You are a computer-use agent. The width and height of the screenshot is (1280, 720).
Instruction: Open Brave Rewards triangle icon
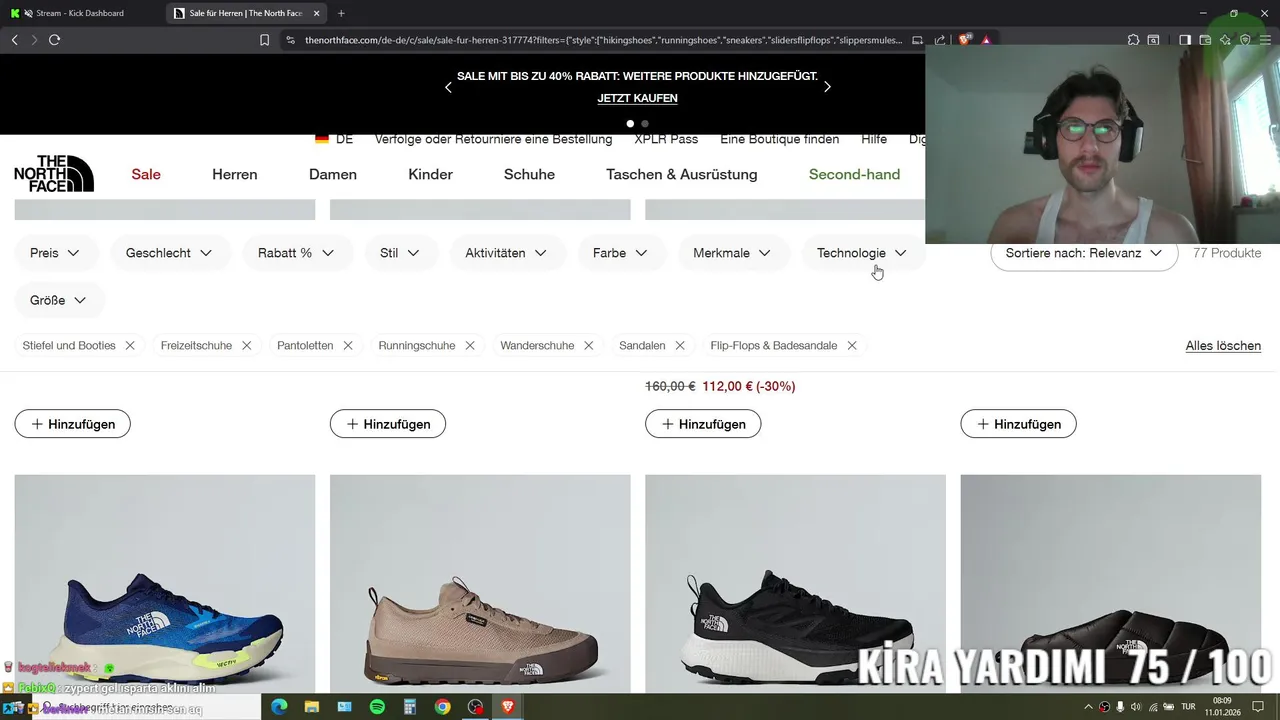tap(986, 40)
